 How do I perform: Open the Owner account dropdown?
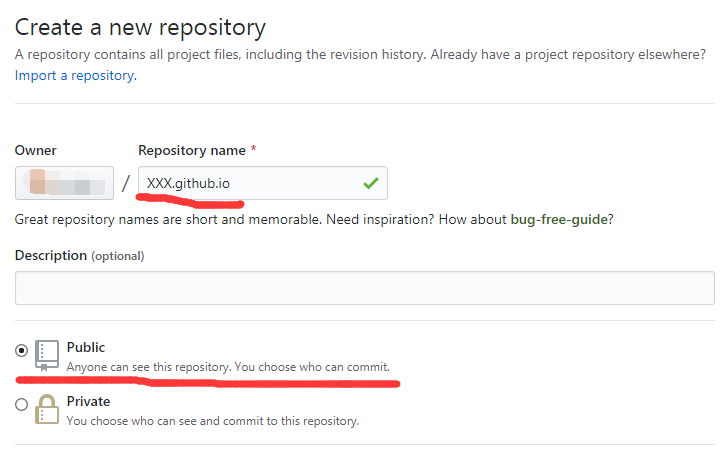tap(64, 184)
